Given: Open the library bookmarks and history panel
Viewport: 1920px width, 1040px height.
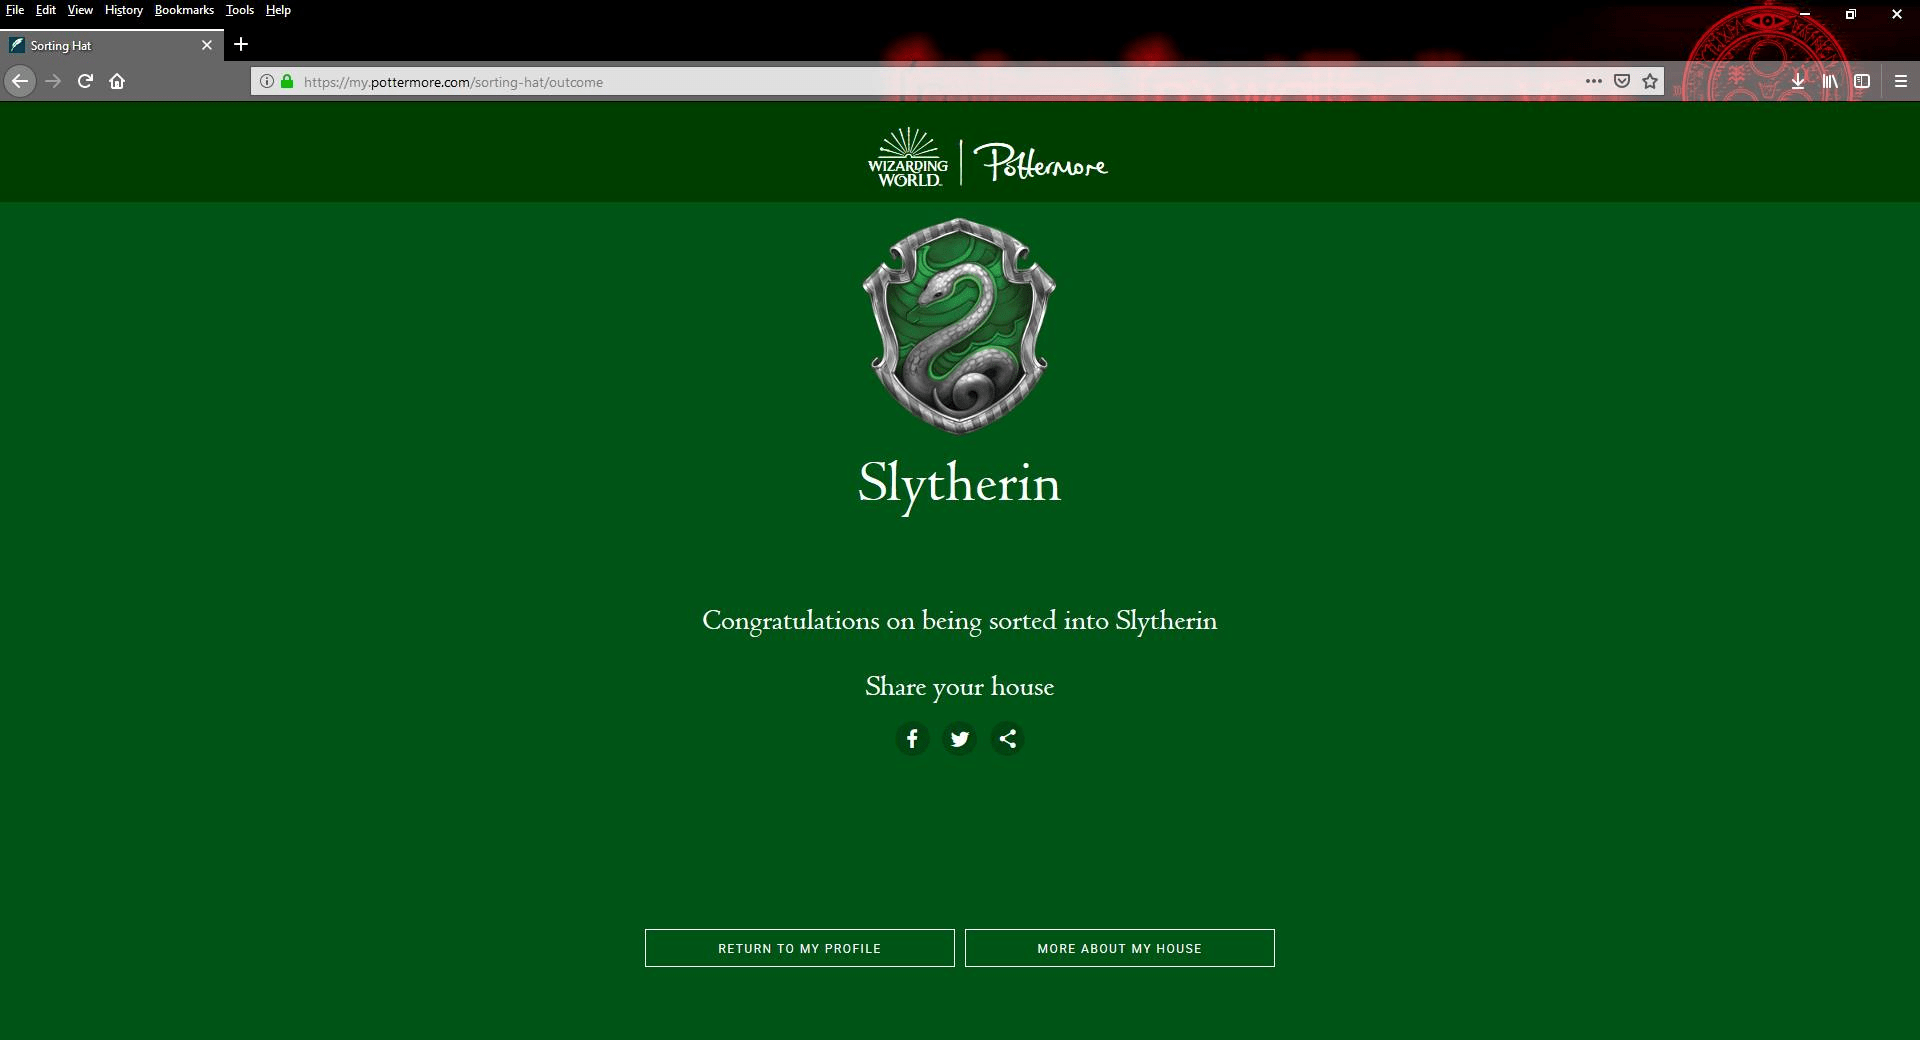Looking at the screenshot, I should point(1830,82).
